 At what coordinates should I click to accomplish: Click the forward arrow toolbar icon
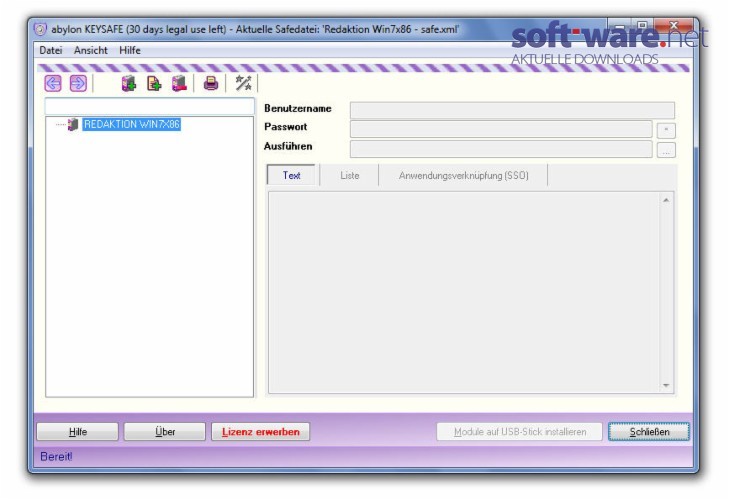tap(78, 83)
